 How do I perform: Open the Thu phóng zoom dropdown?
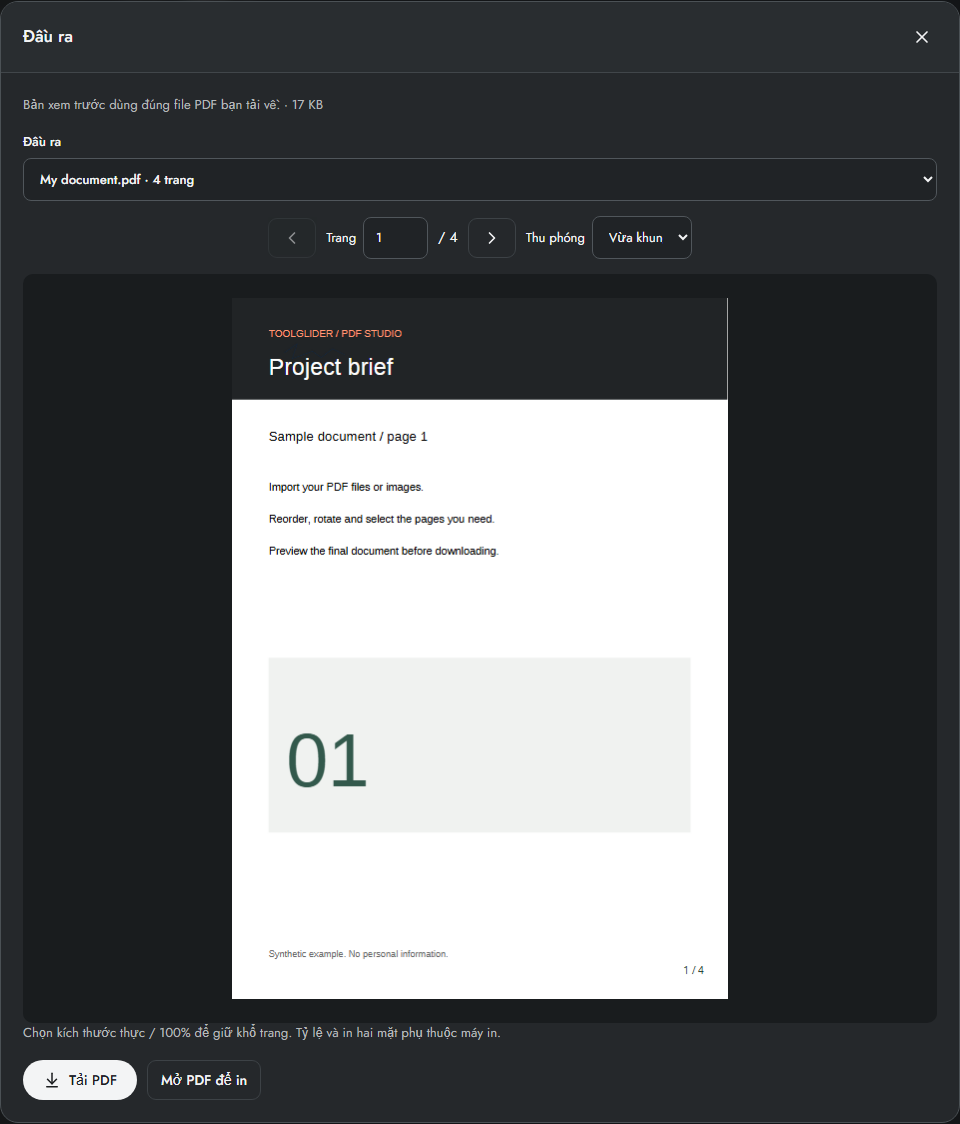point(642,238)
